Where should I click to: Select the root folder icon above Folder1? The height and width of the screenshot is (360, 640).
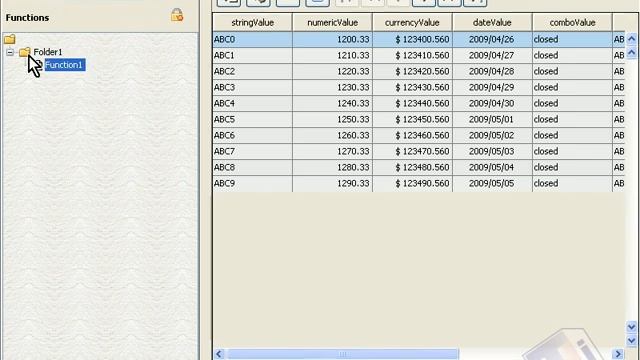(x=10, y=39)
